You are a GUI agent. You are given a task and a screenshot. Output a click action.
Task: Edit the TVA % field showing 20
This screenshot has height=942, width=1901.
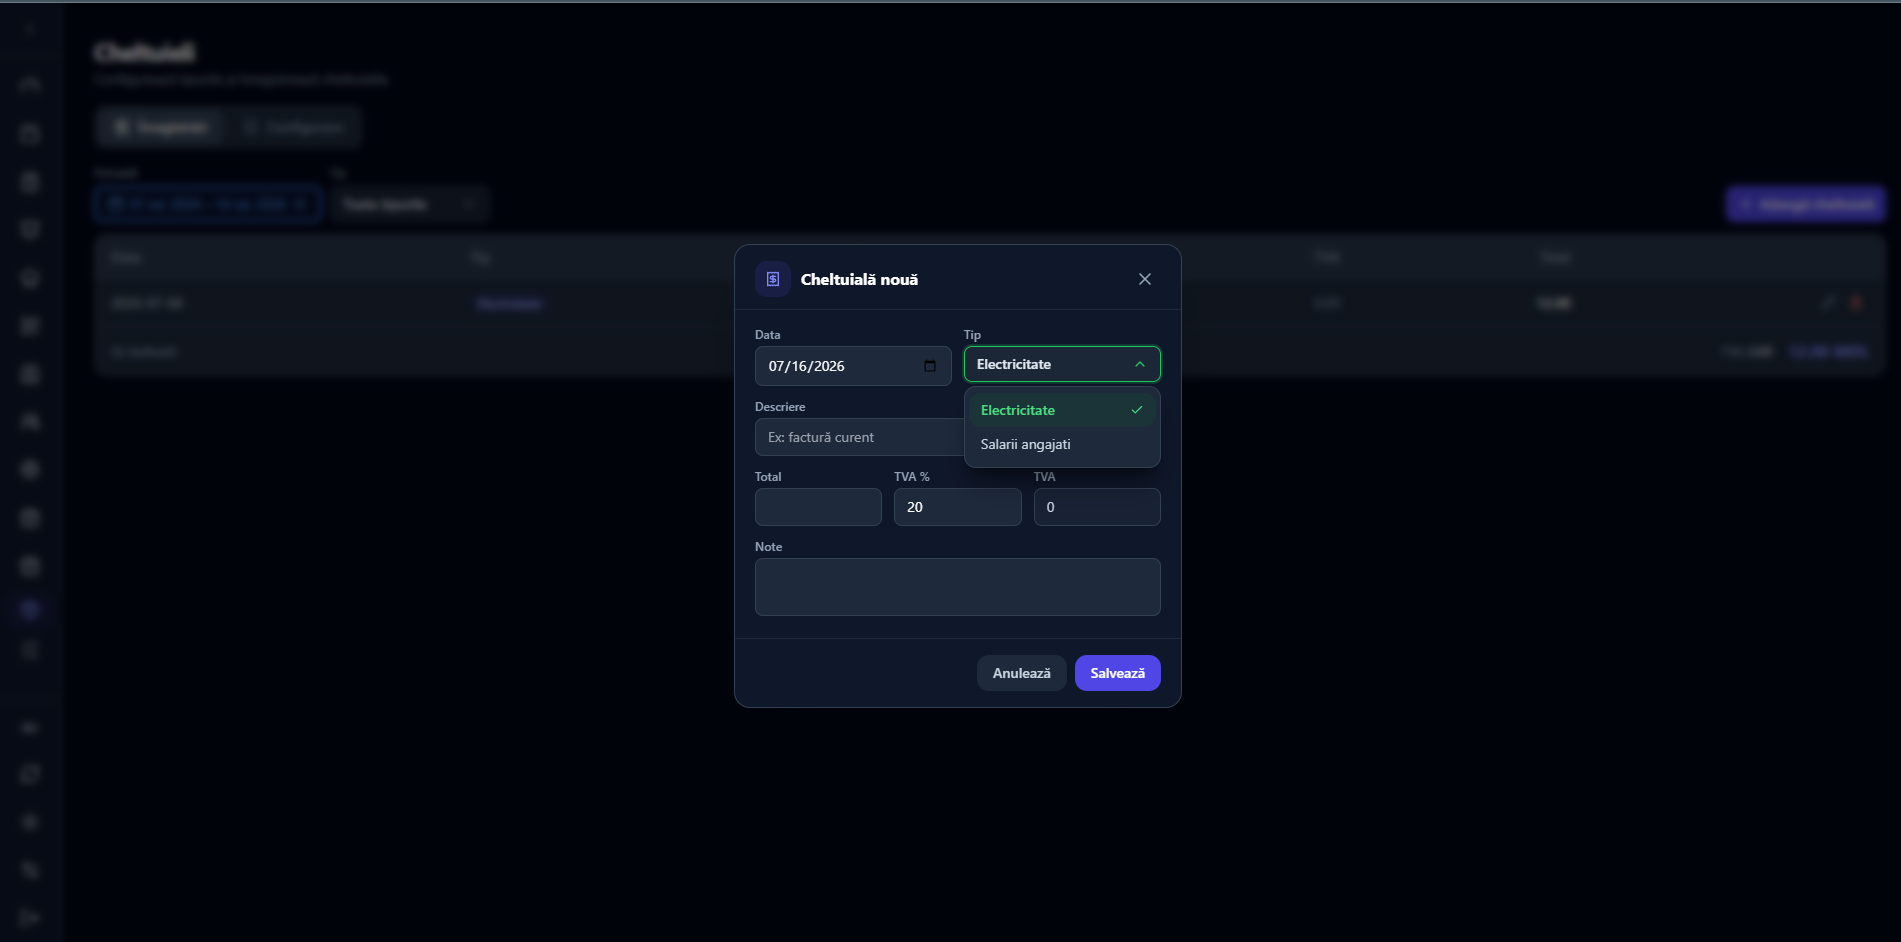pyautogui.click(x=958, y=507)
